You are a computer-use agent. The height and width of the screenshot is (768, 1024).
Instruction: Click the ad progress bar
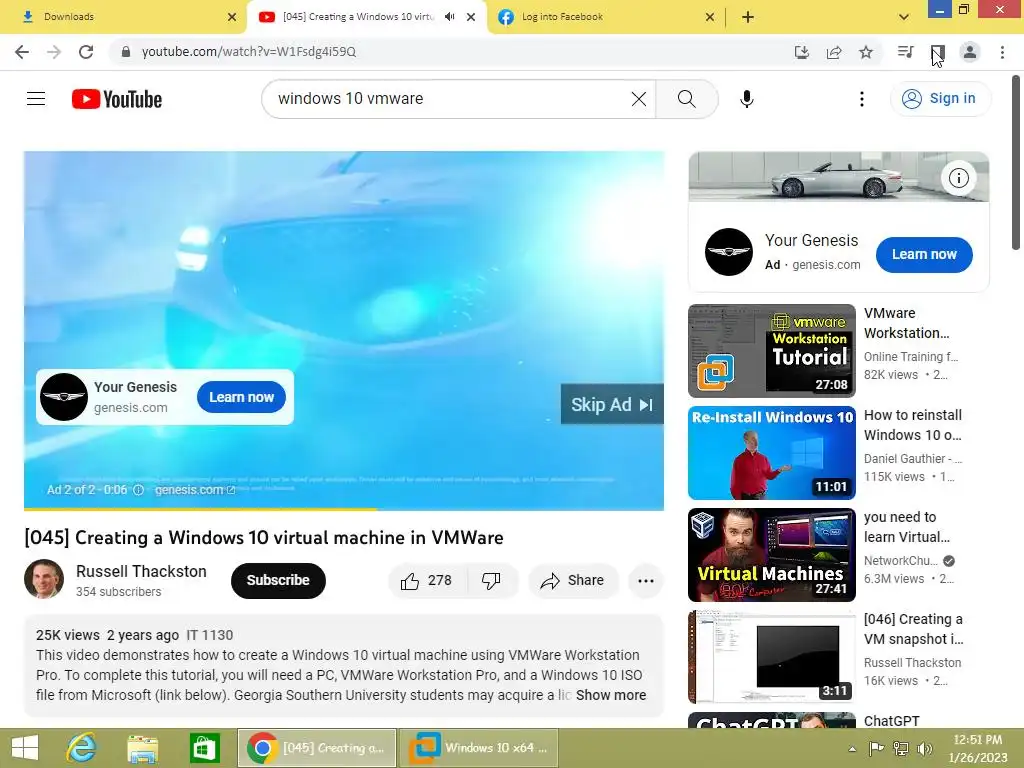344,509
